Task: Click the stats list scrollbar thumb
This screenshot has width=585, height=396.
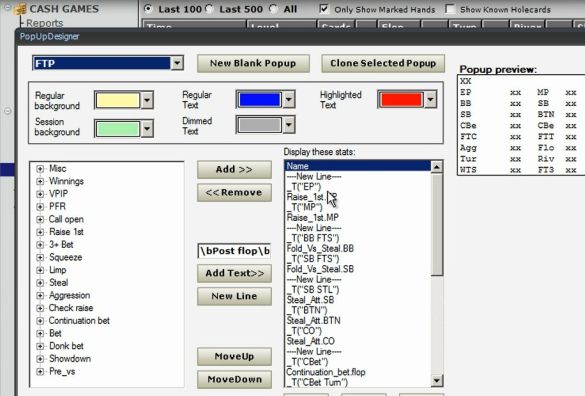Action: (x=437, y=224)
